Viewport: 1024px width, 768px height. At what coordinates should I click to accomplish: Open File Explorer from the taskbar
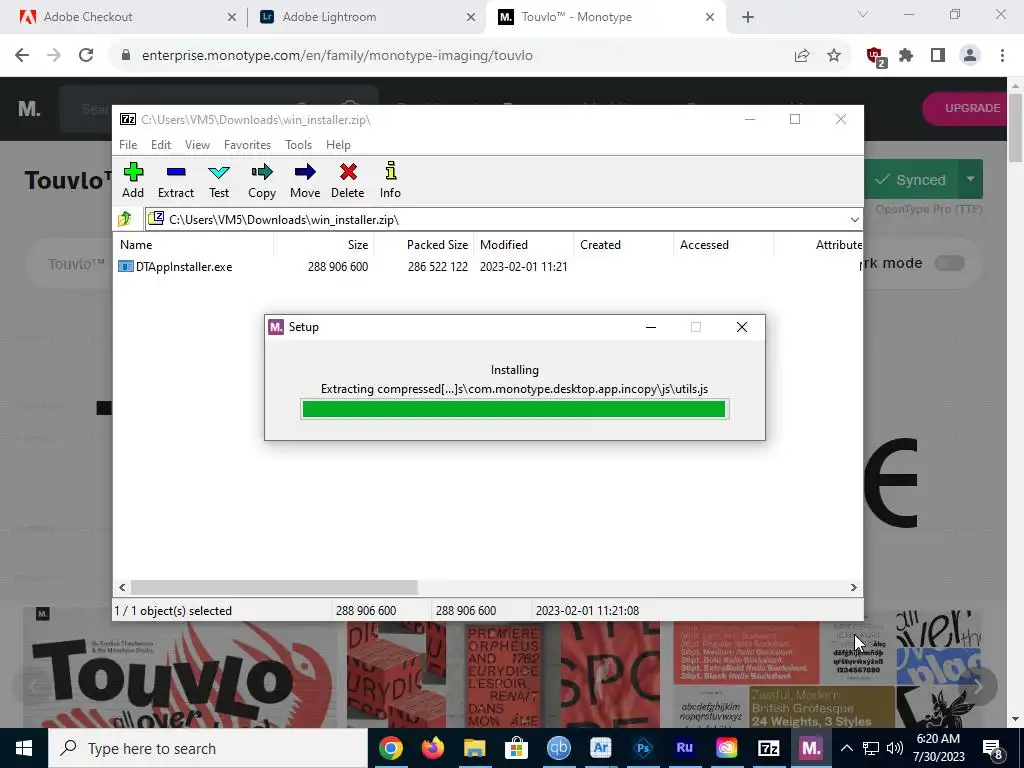click(x=475, y=748)
